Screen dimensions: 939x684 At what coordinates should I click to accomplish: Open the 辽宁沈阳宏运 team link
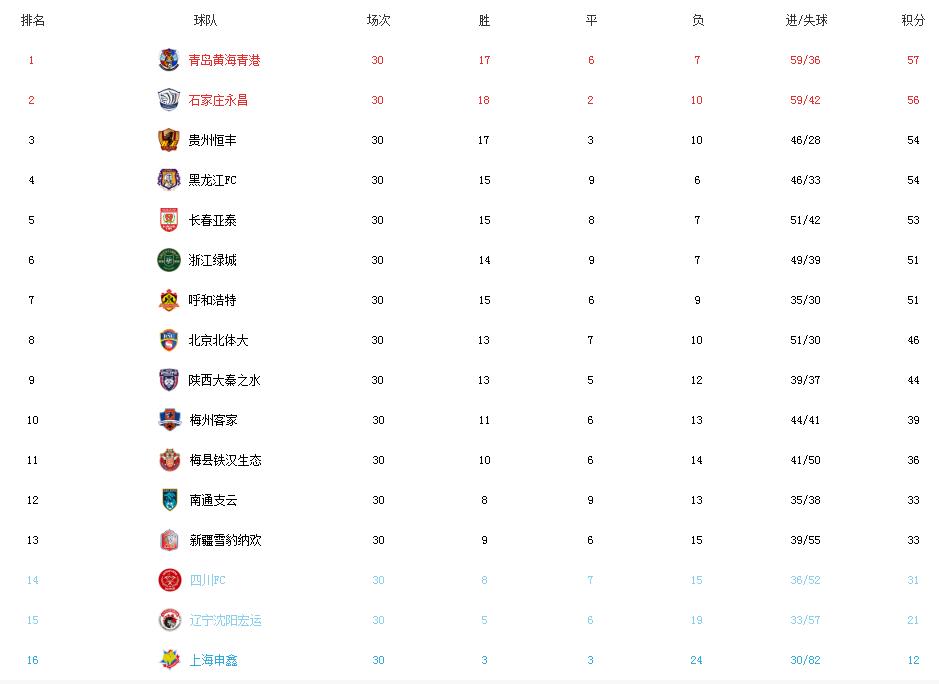(x=225, y=620)
